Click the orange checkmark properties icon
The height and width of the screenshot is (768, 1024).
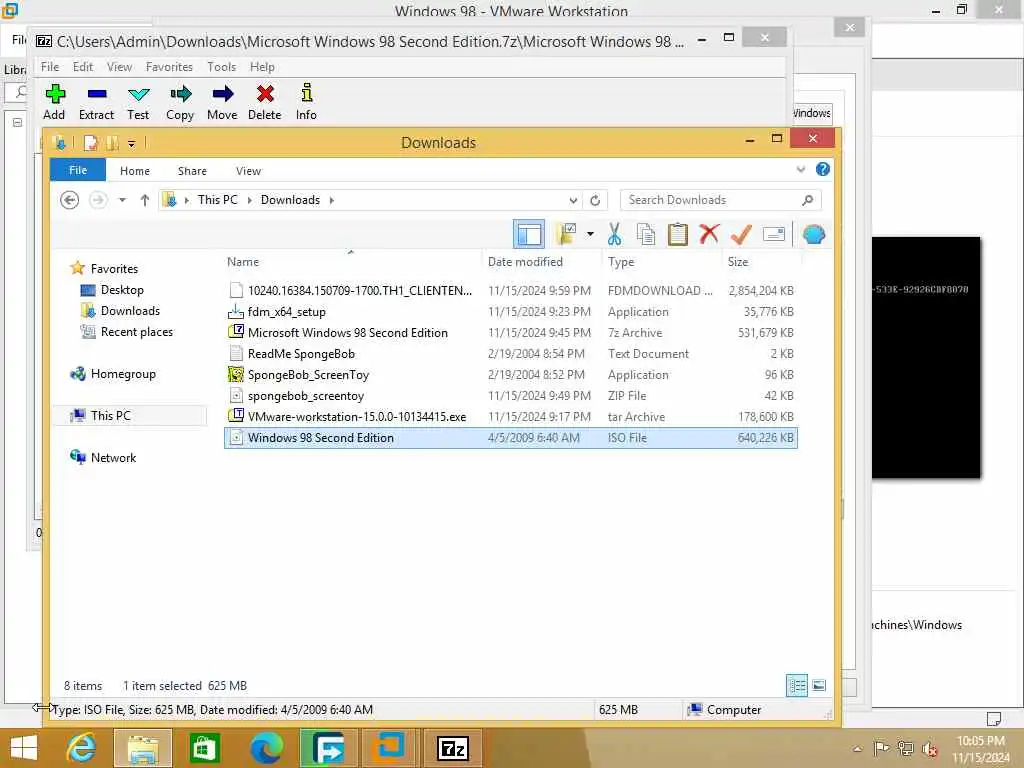741,234
